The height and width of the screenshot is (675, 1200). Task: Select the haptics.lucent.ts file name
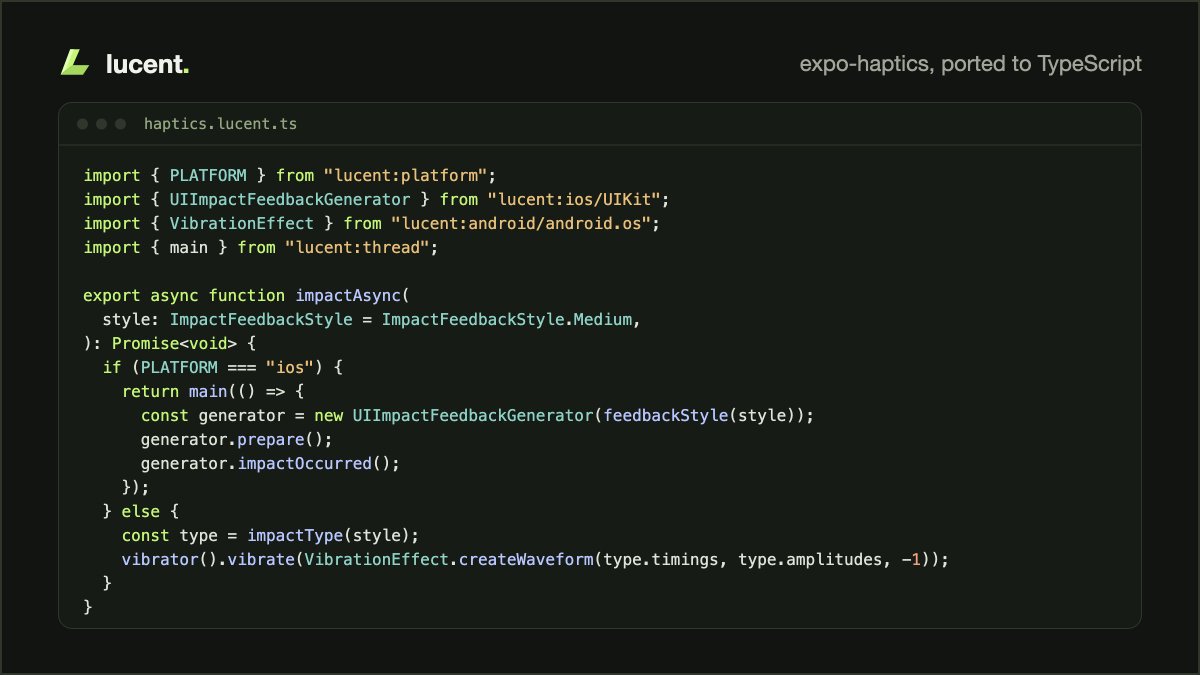tap(220, 124)
